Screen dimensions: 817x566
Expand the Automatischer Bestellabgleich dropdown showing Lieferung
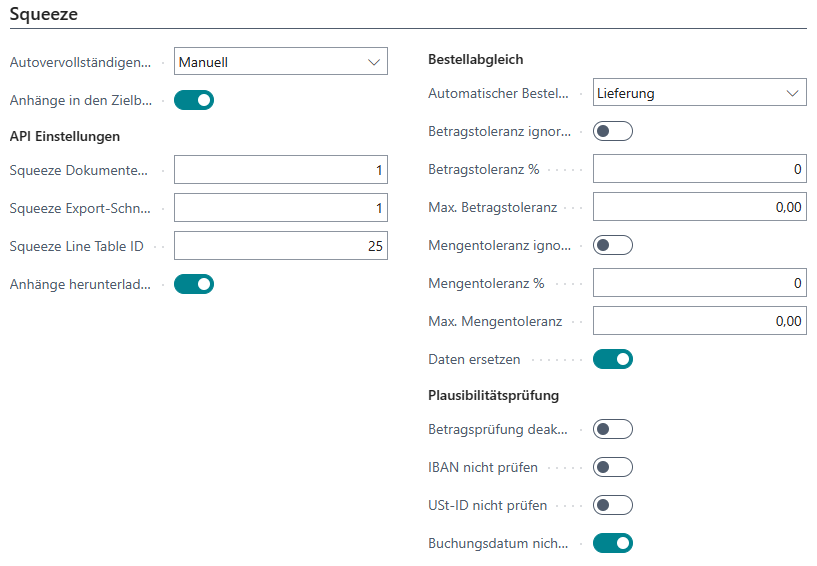click(699, 93)
